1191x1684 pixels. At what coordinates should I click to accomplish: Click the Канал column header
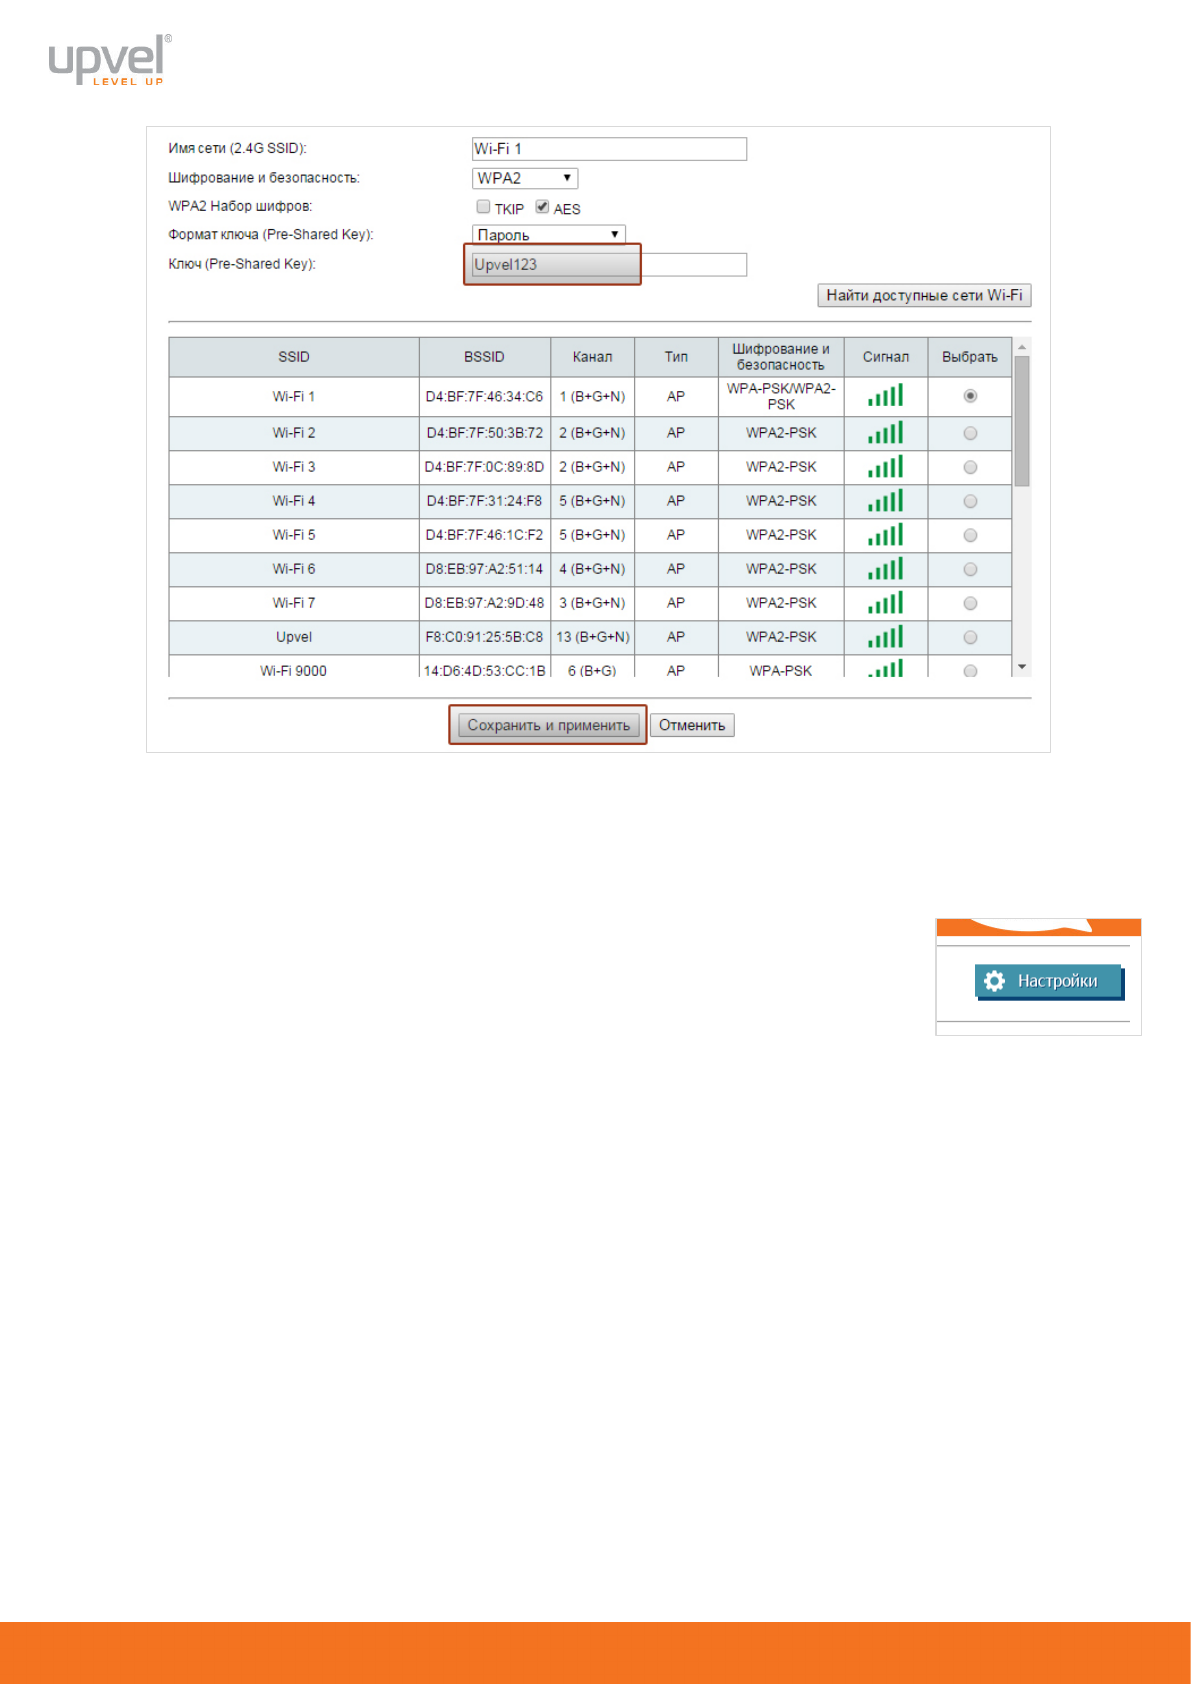(592, 357)
